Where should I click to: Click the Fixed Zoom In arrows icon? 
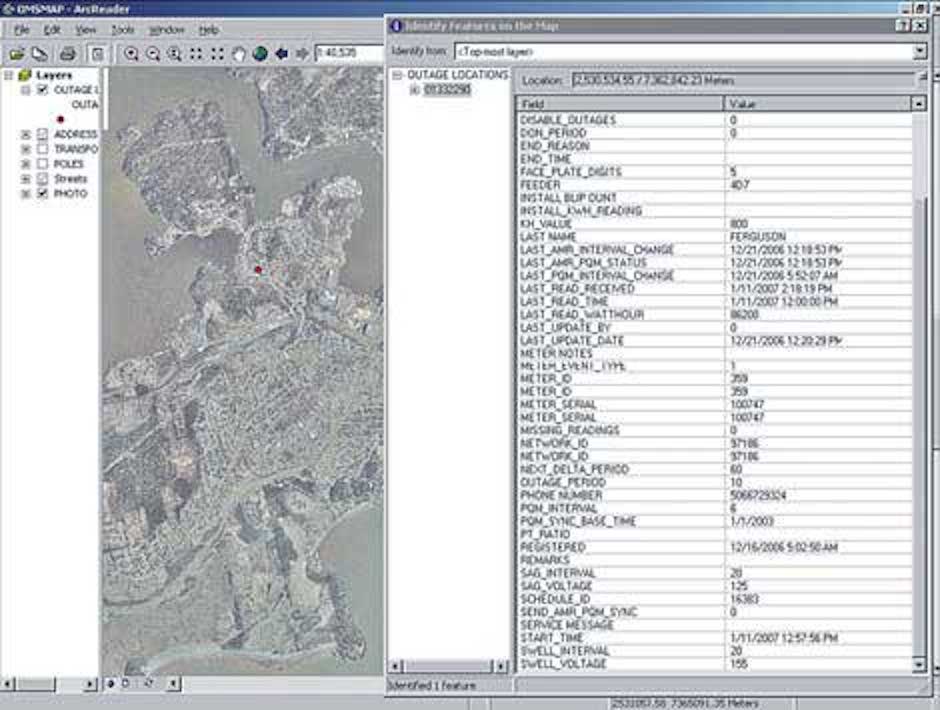pyautogui.click(x=196, y=54)
